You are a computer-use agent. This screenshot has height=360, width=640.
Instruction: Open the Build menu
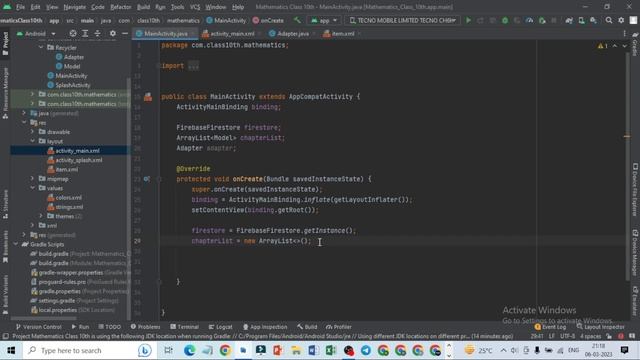click(x=143, y=7)
